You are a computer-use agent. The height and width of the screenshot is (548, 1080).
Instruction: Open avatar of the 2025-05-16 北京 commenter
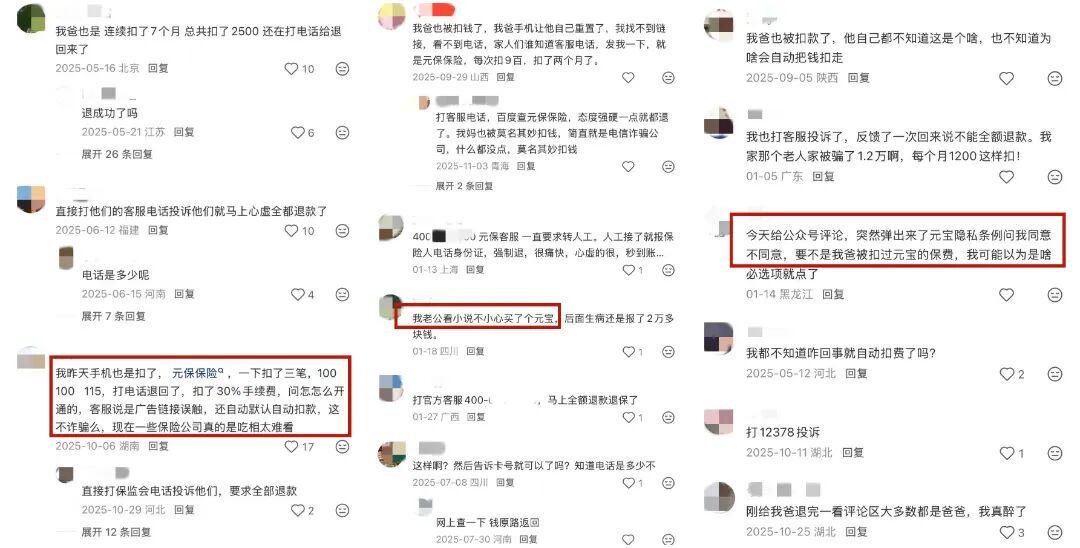(x=31, y=18)
